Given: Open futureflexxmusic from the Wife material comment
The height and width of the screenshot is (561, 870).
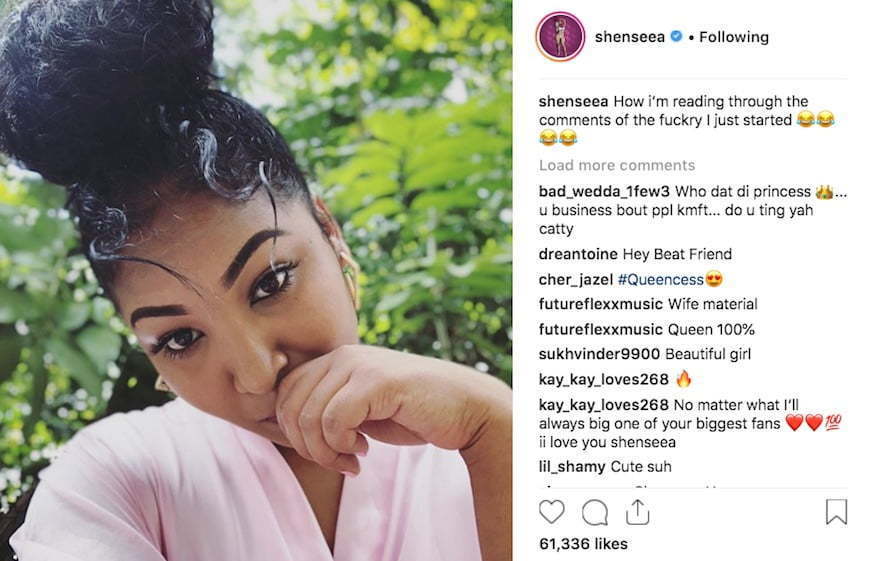Looking at the screenshot, I should pyautogui.click(x=600, y=304).
